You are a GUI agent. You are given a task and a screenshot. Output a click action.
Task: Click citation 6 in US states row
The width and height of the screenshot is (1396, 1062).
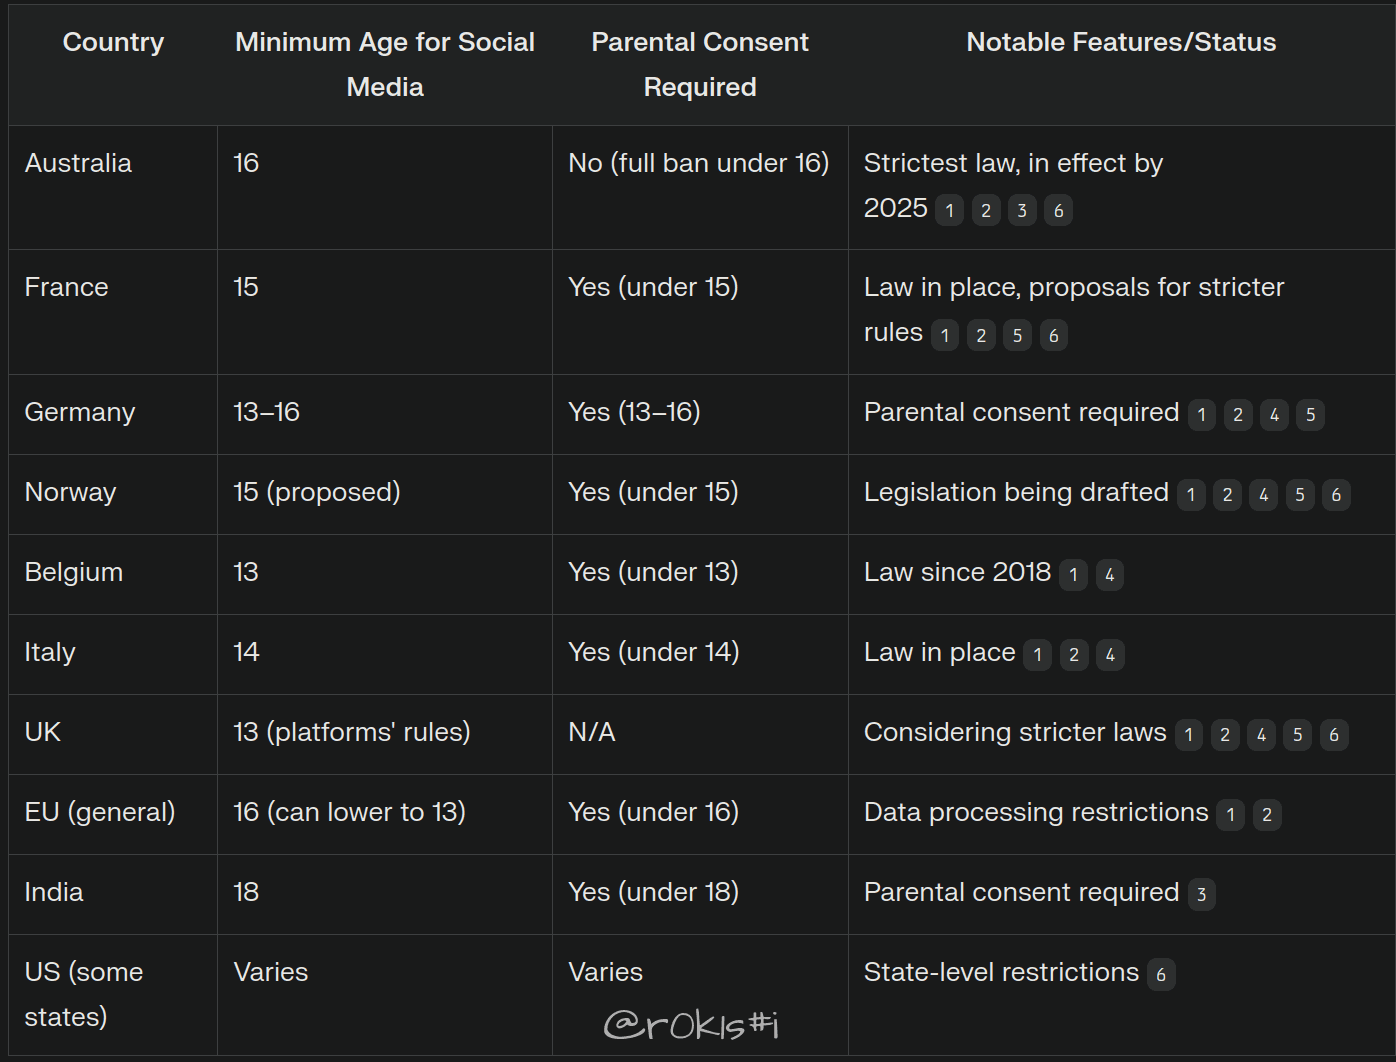pyautogui.click(x=1161, y=974)
